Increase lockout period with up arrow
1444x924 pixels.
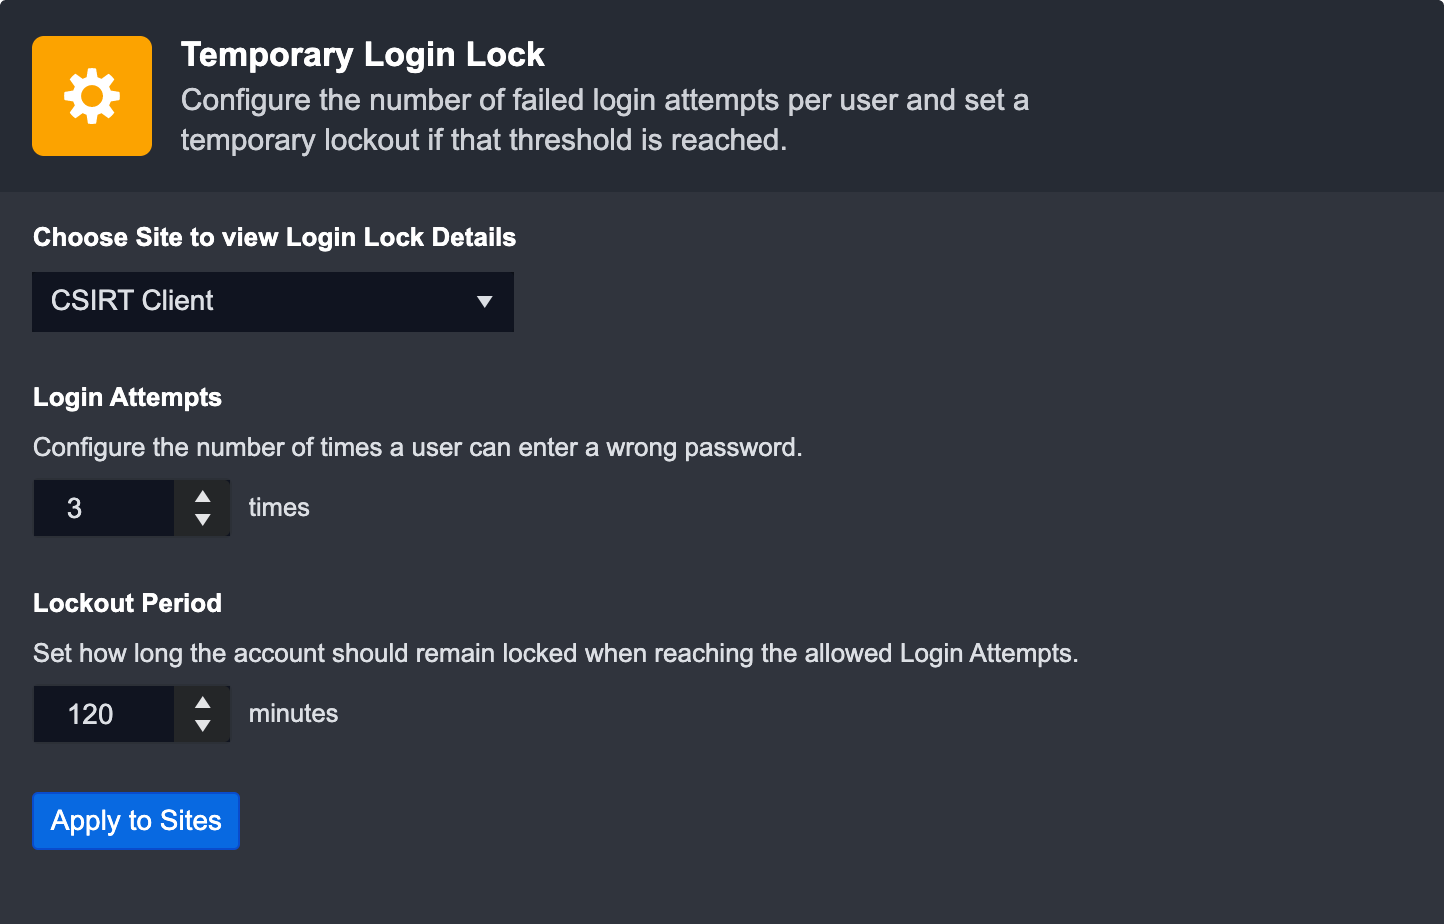click(x=203, y=702)
